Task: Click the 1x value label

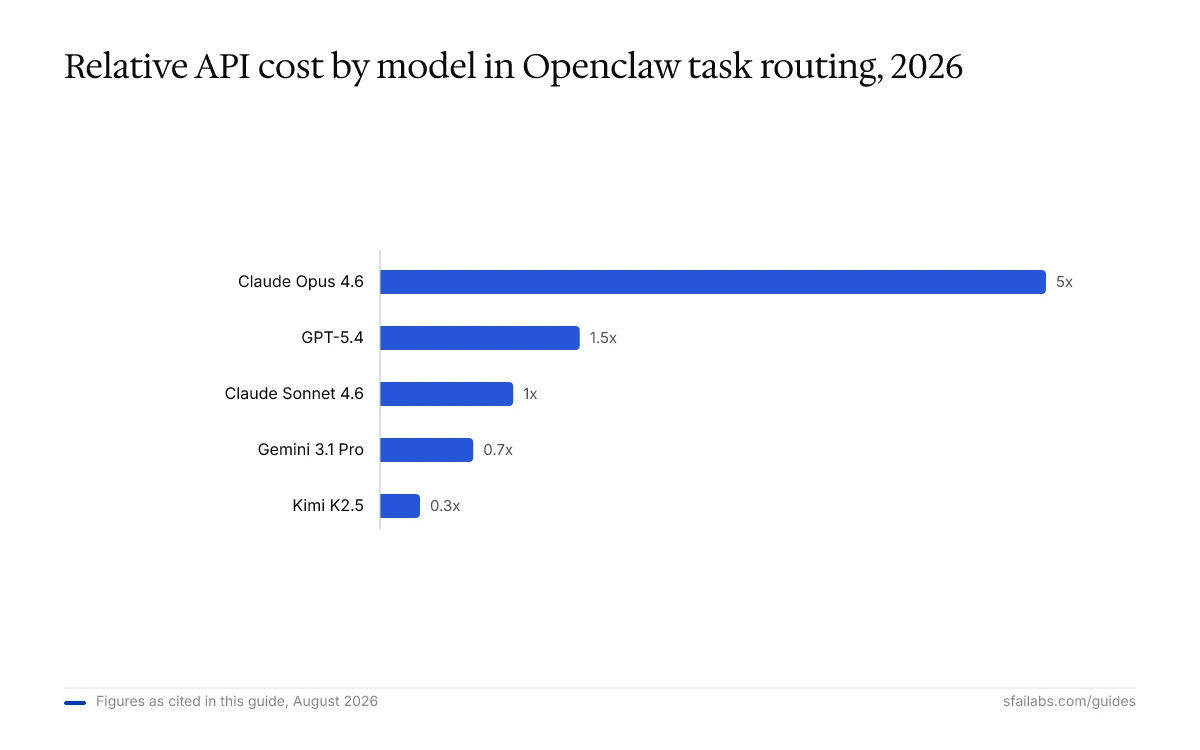Action: click(x=530, y=394)
